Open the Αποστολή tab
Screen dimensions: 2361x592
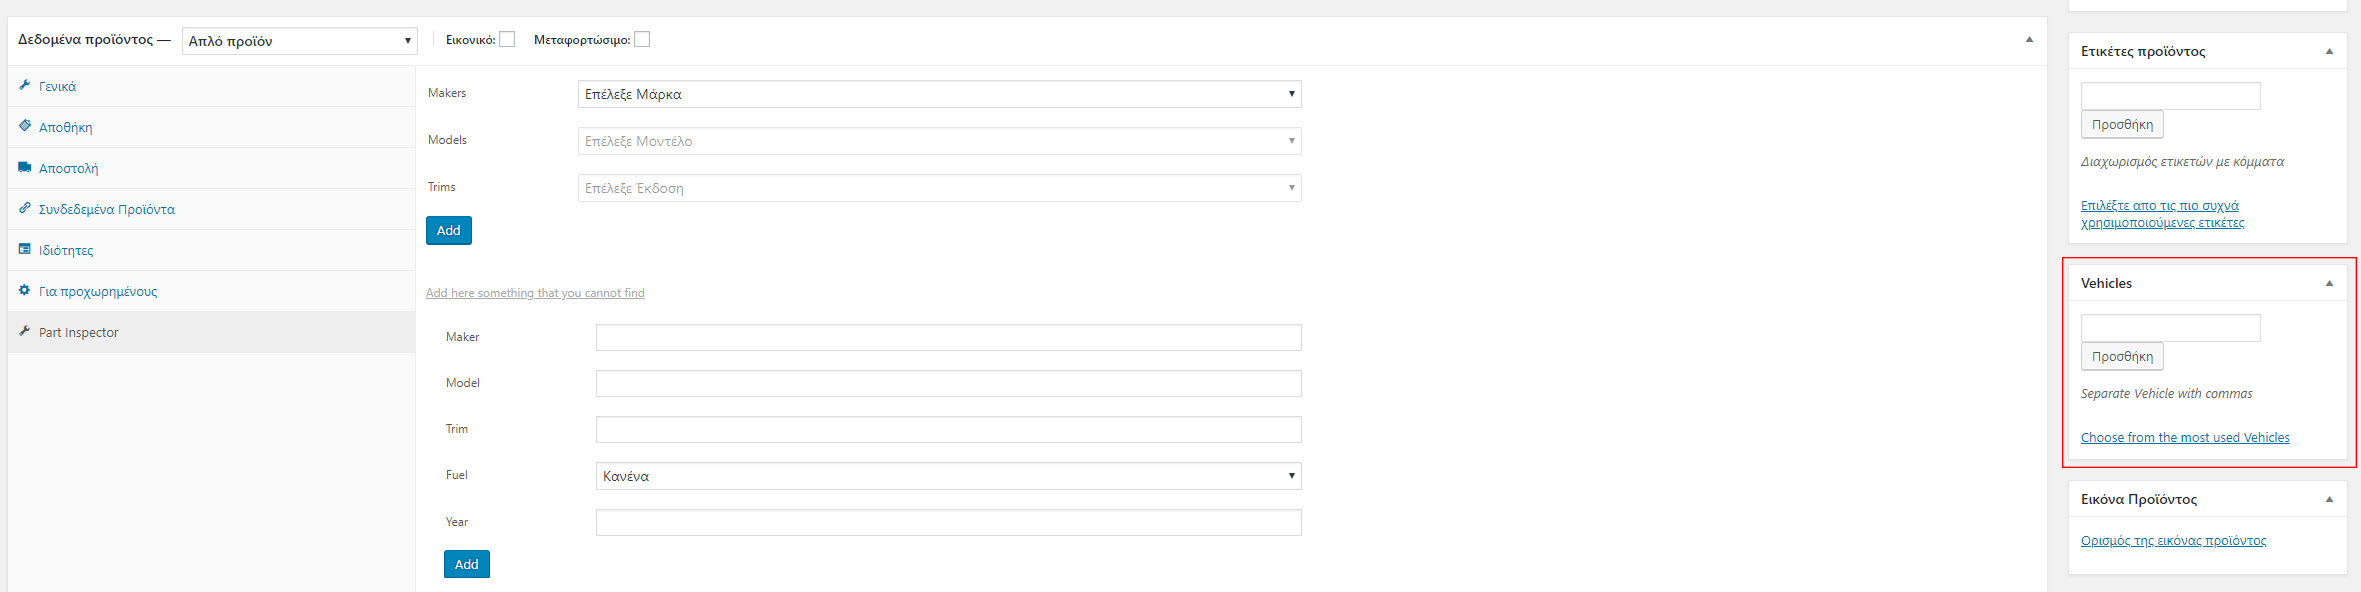coord(68,168)
